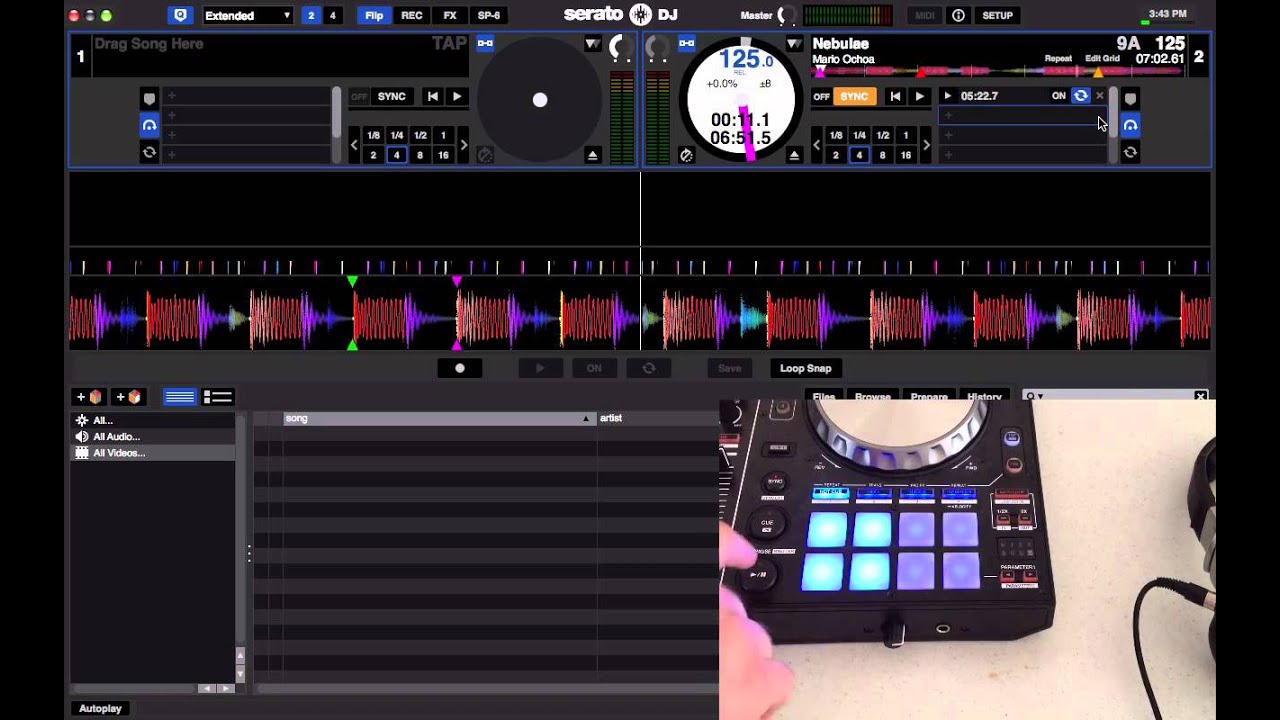The height and width of the screenshot is (720, 1280).
Task: Select deck 1 loops tab icon
Action: click(x=149, y=152)
